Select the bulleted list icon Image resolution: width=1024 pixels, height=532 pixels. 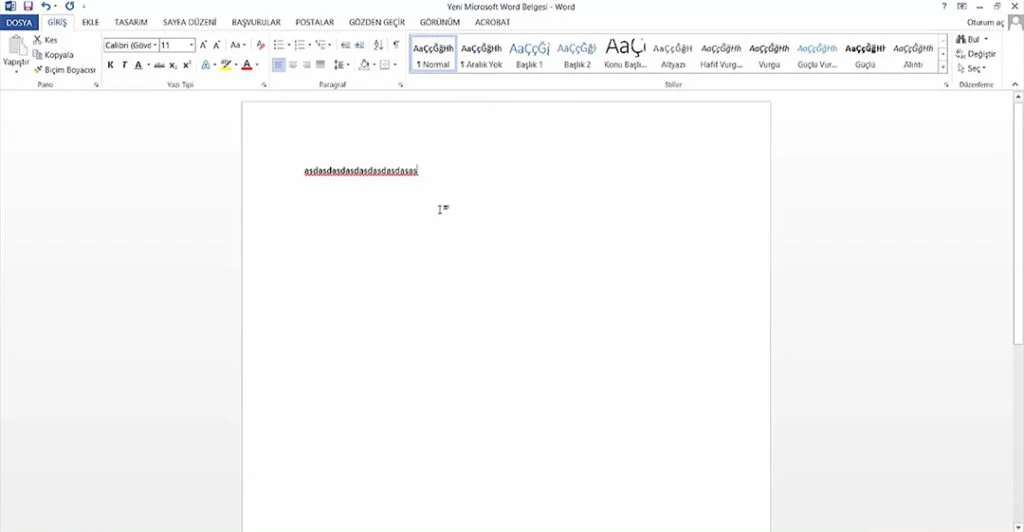tap(279, 45)
